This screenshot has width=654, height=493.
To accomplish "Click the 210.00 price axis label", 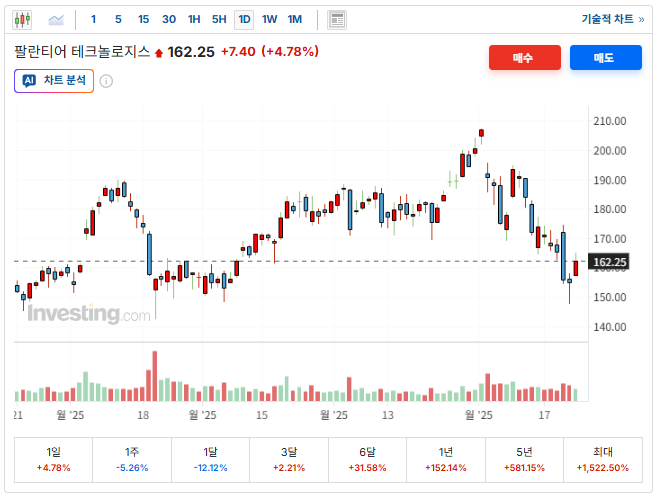I will coord(609,121).
